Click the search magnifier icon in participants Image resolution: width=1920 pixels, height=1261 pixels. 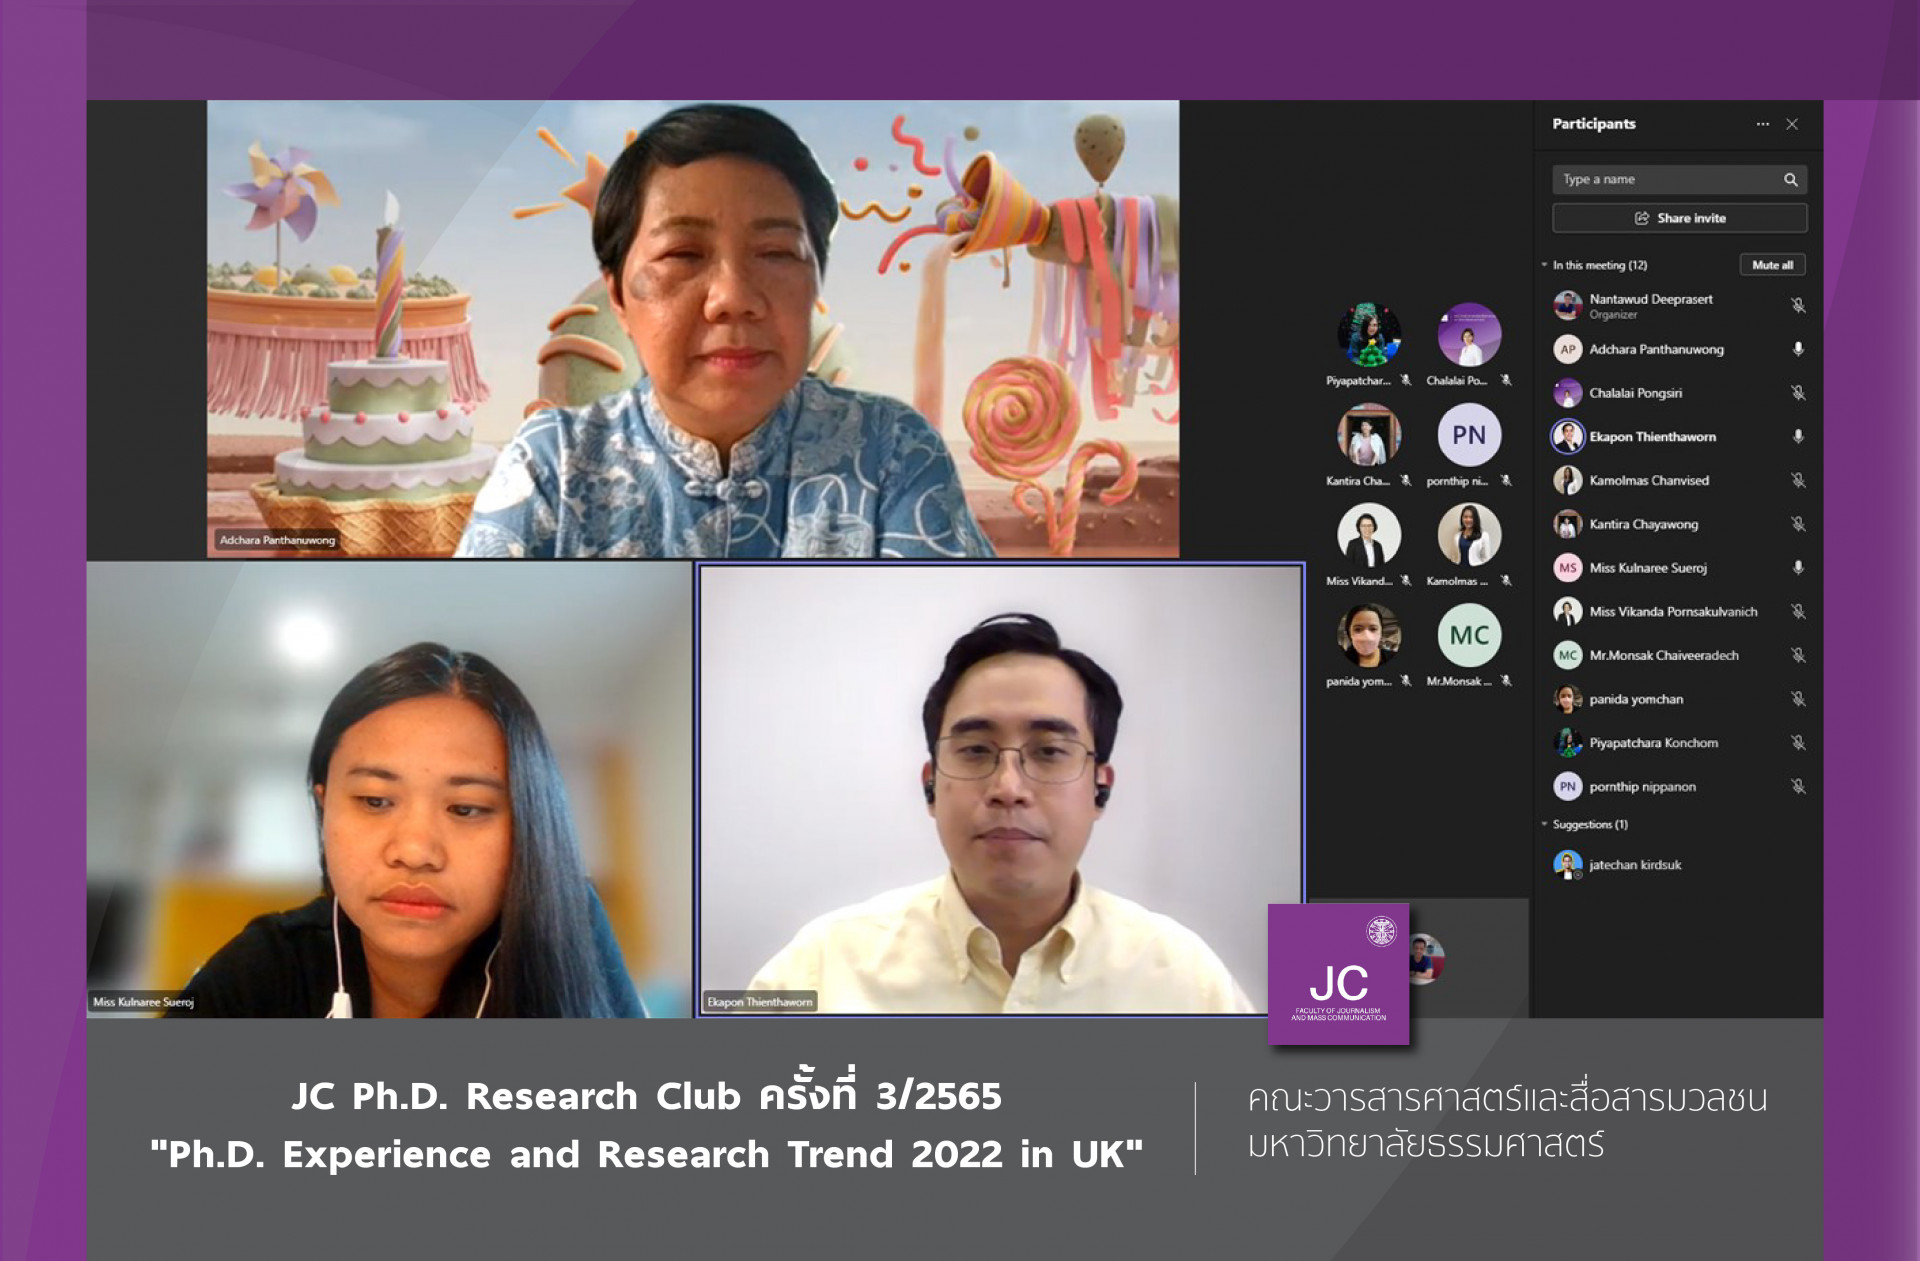1790,180
